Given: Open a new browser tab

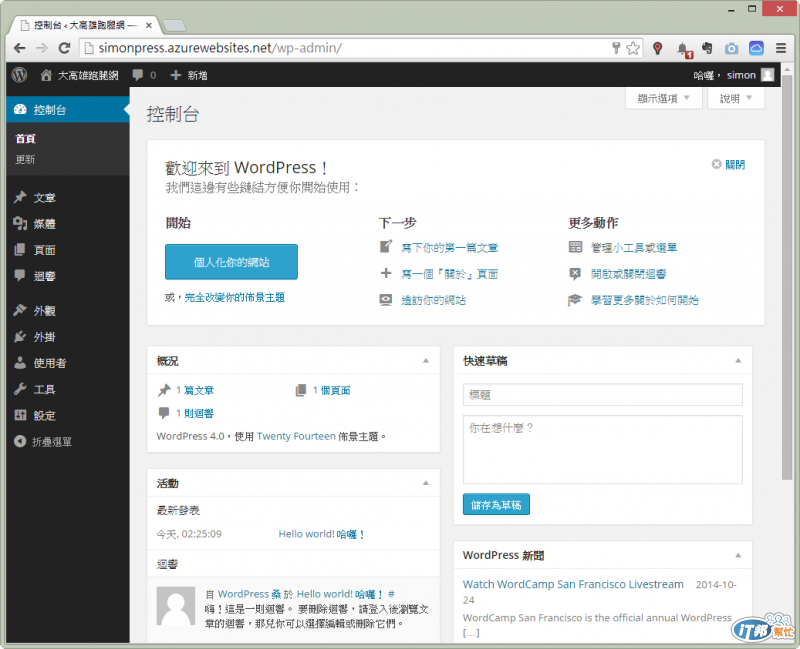Looking at the screenshot, I should tap(174, 25).
